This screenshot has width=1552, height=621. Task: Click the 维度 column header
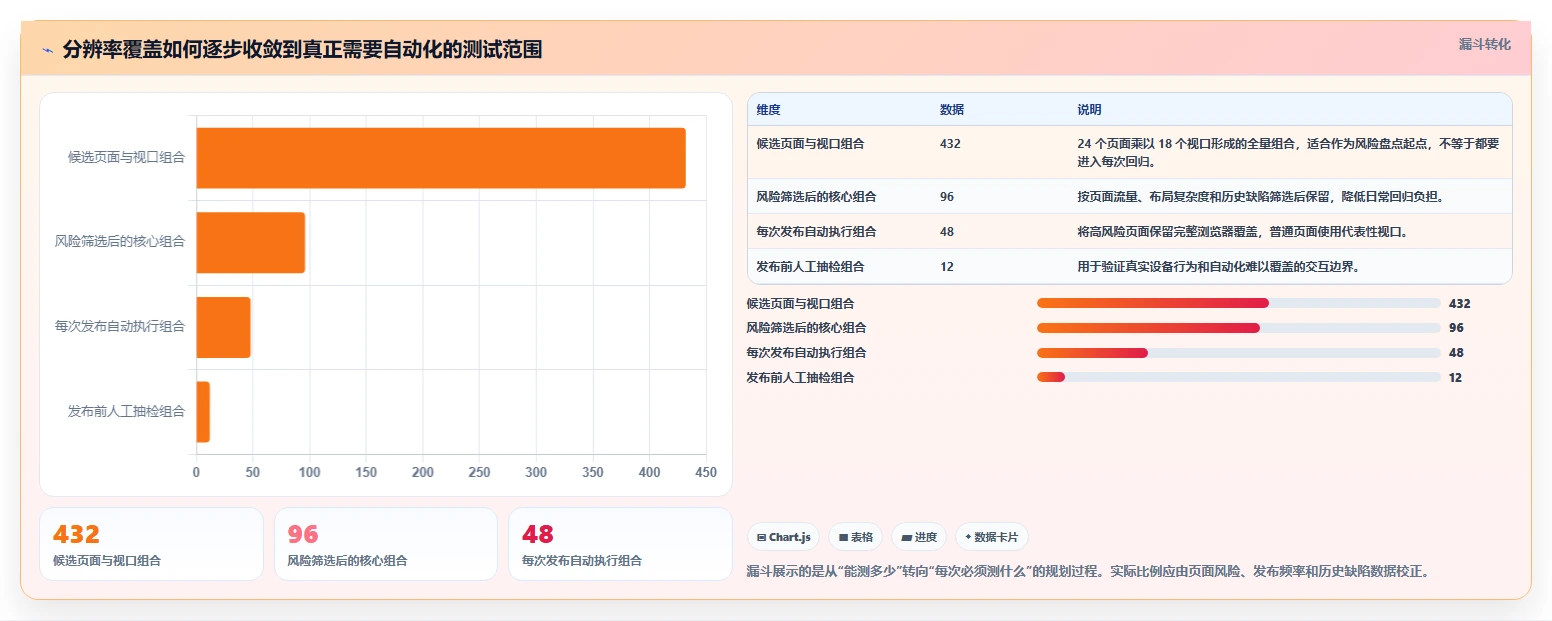coord(769,109)
